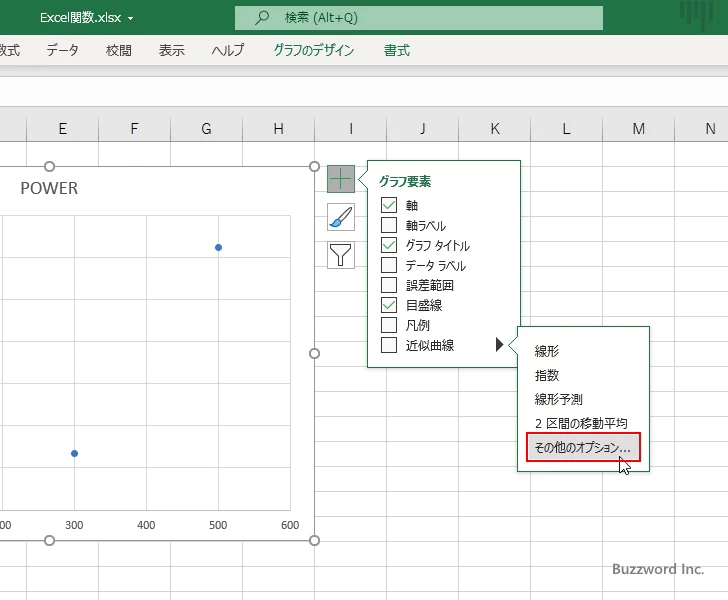Image resolution: width=728 pixels, height=600 pixels.
Task: Click the POWER chart title
Action: (49, 188)
